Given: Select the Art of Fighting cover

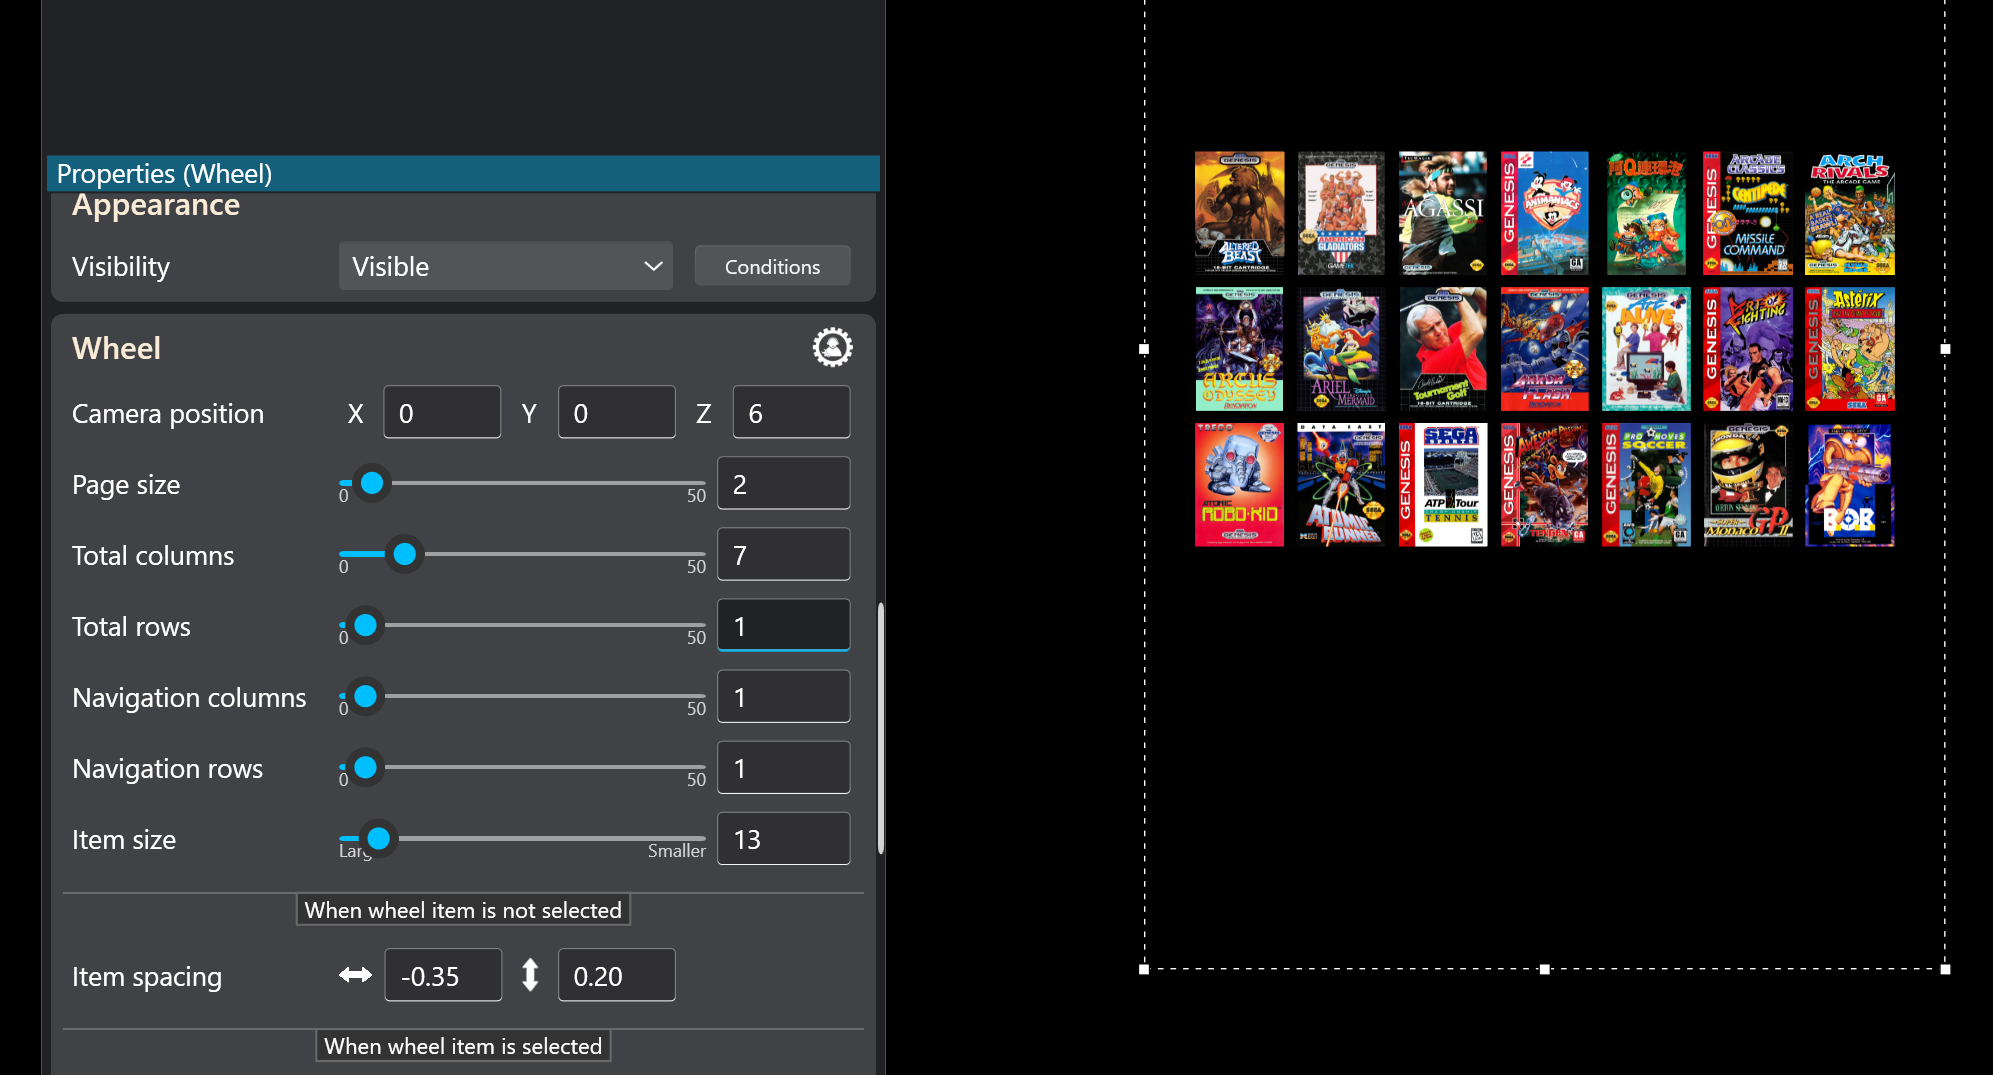Looking at the screenshot, I should tap(1747, 349).
